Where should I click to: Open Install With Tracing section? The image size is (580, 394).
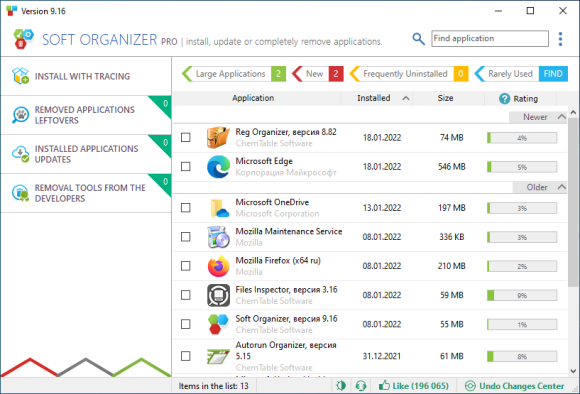click(86, 76)
